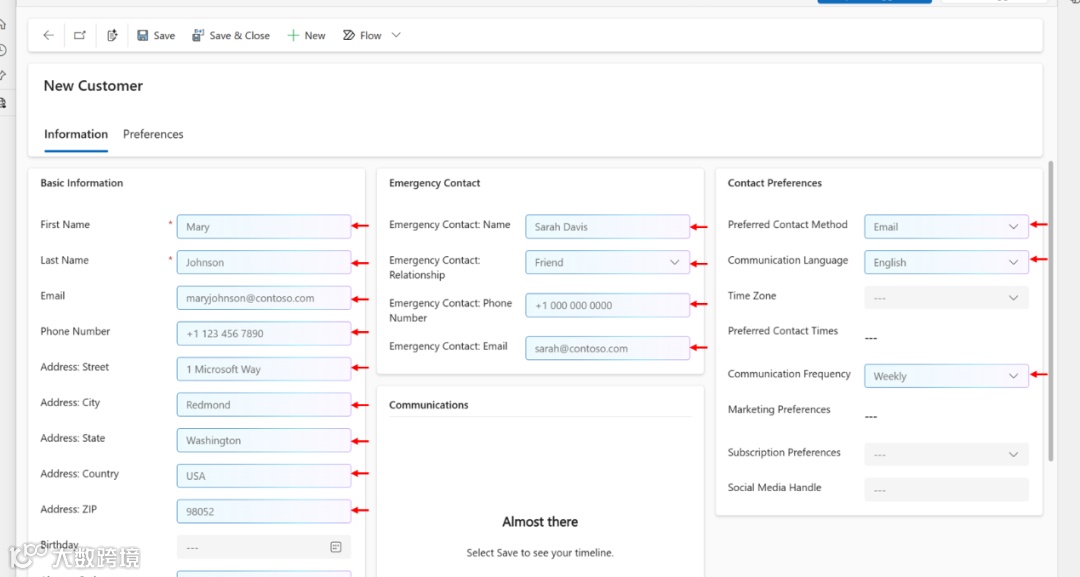This screenshot has width=1080, height=577.
Task: Open Communication Language dropdown
Action: (x=946, y=262)
